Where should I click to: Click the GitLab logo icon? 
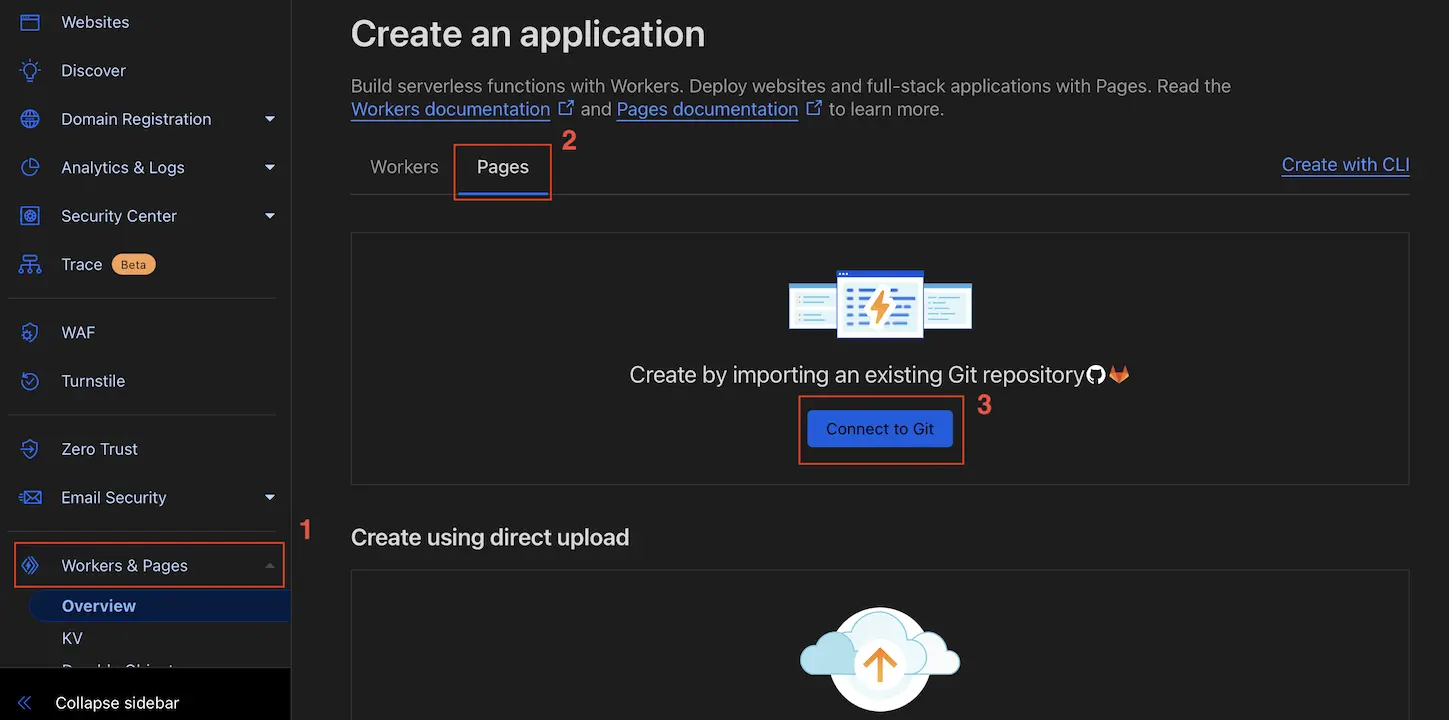click(x=1119, y=375)
